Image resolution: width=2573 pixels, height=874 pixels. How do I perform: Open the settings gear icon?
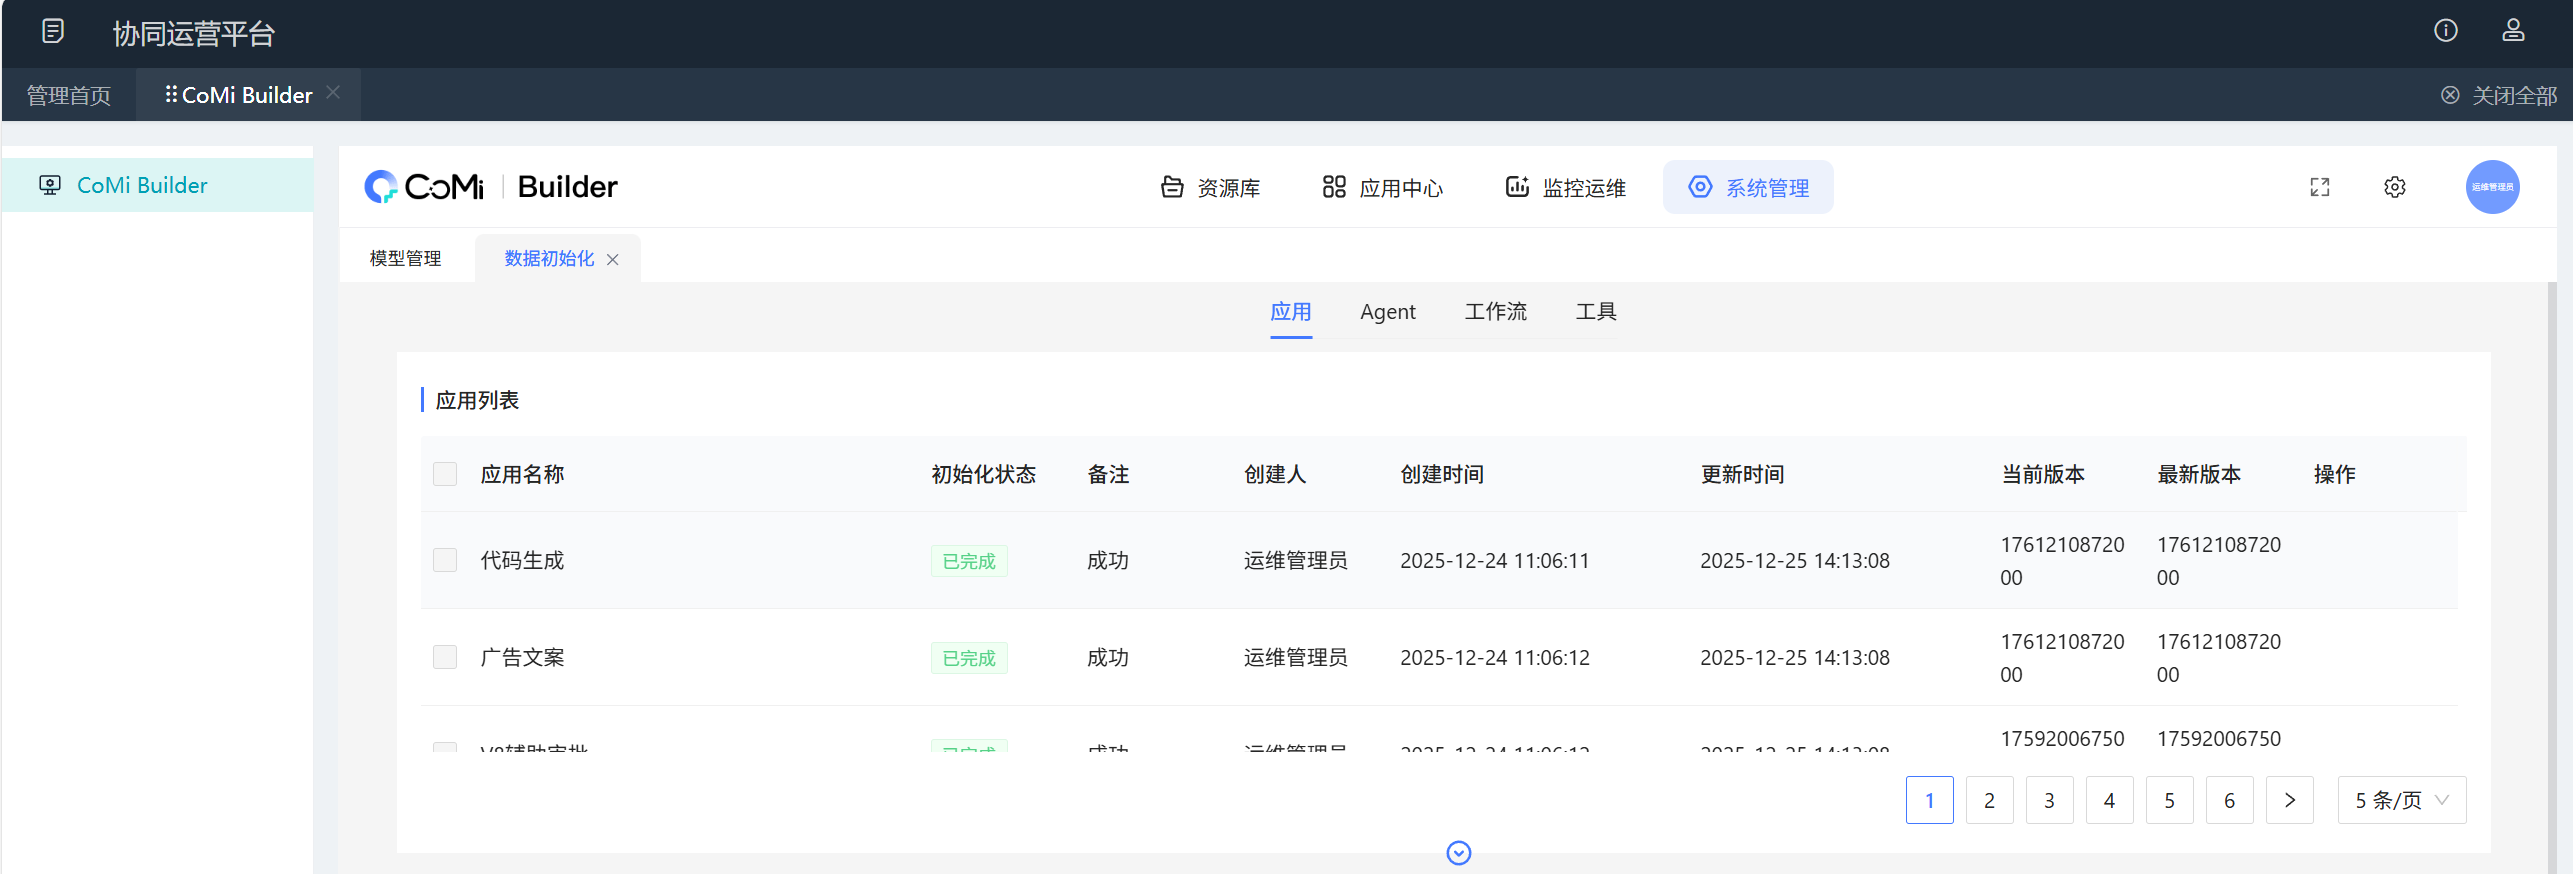pos(2394,187)
